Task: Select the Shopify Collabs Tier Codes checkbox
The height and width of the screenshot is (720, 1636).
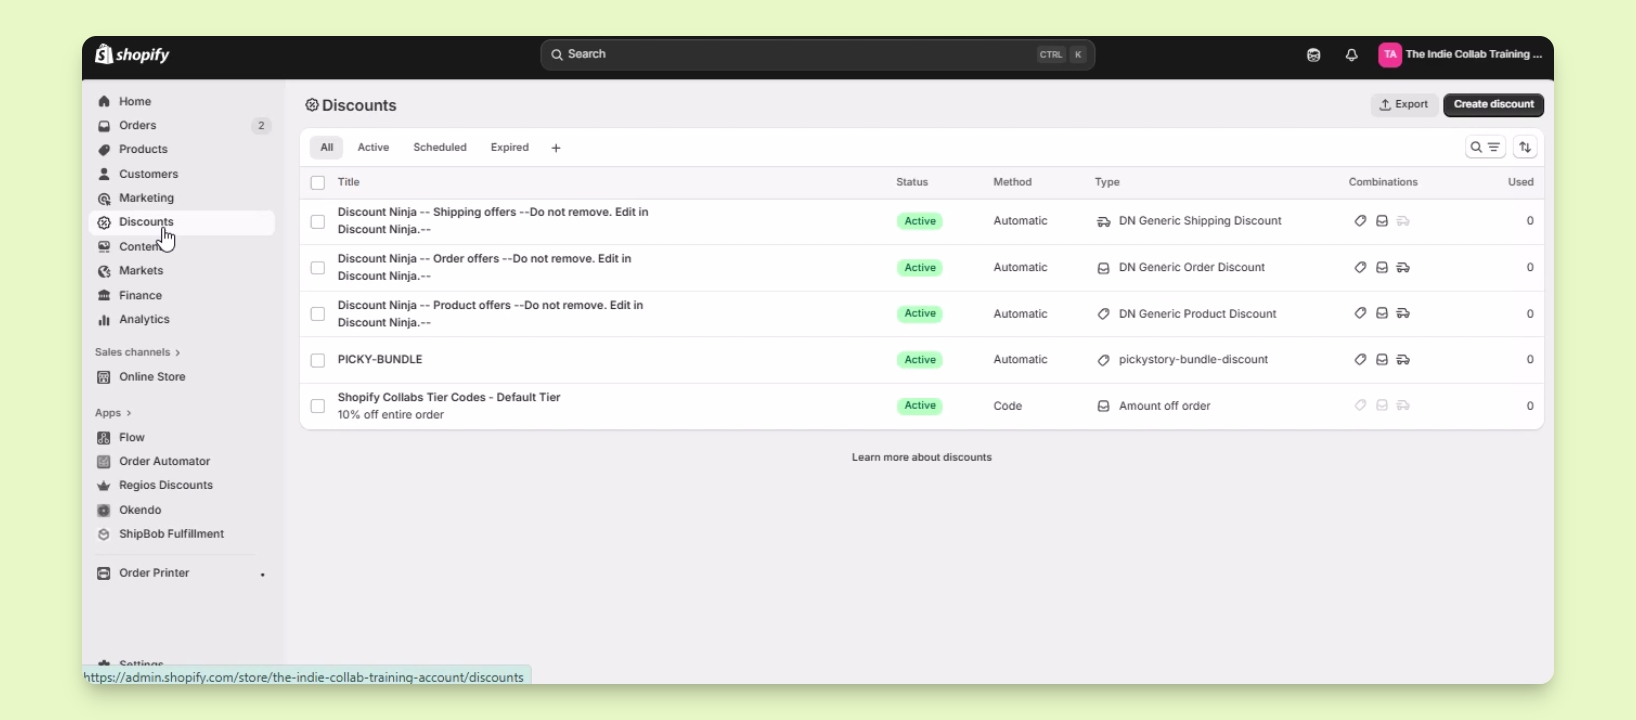Action: [x=318, y=406]
